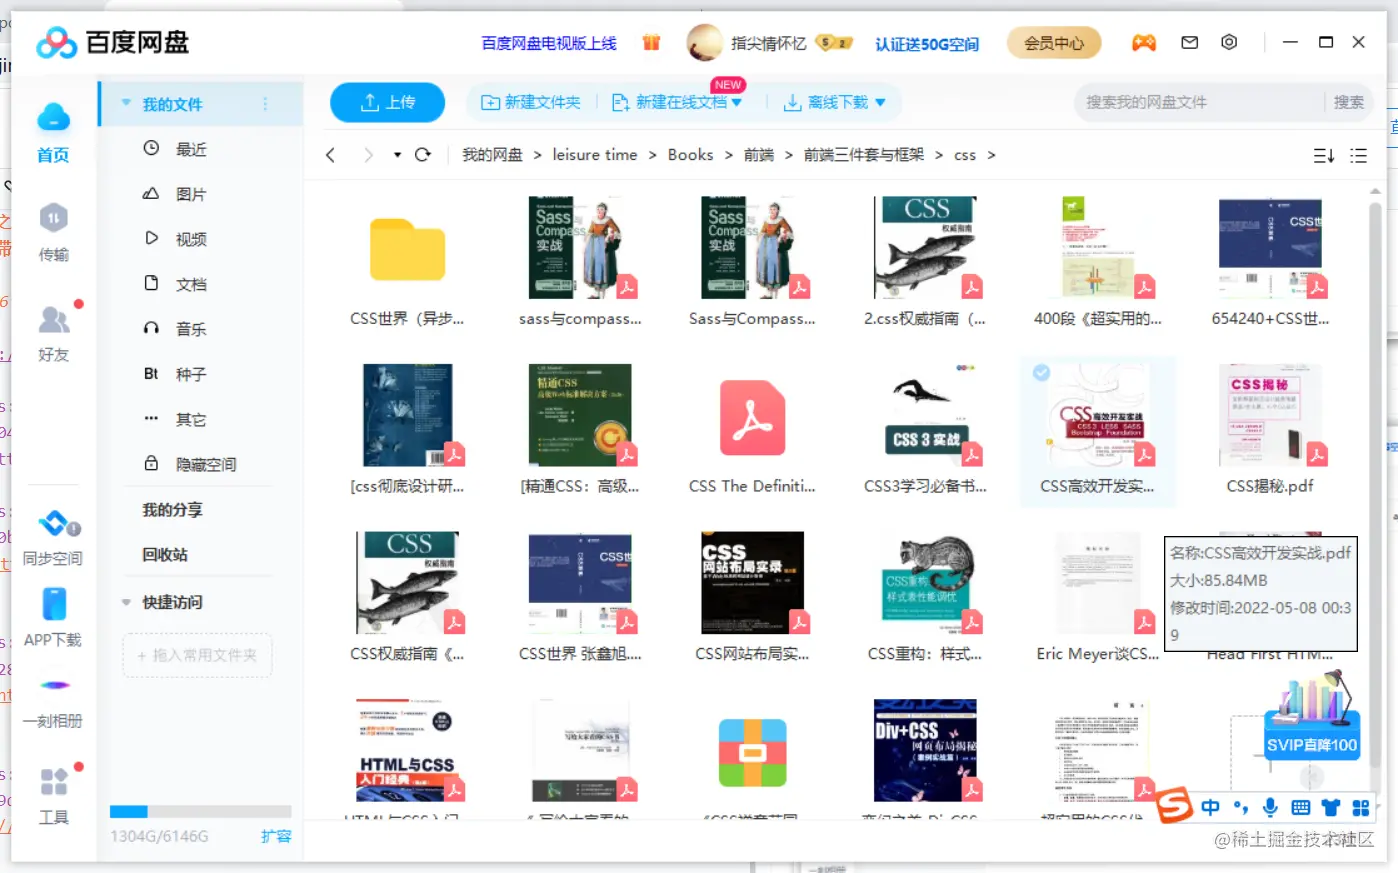Collapse the 我的文件 tree section

click(x=126, y=103)
